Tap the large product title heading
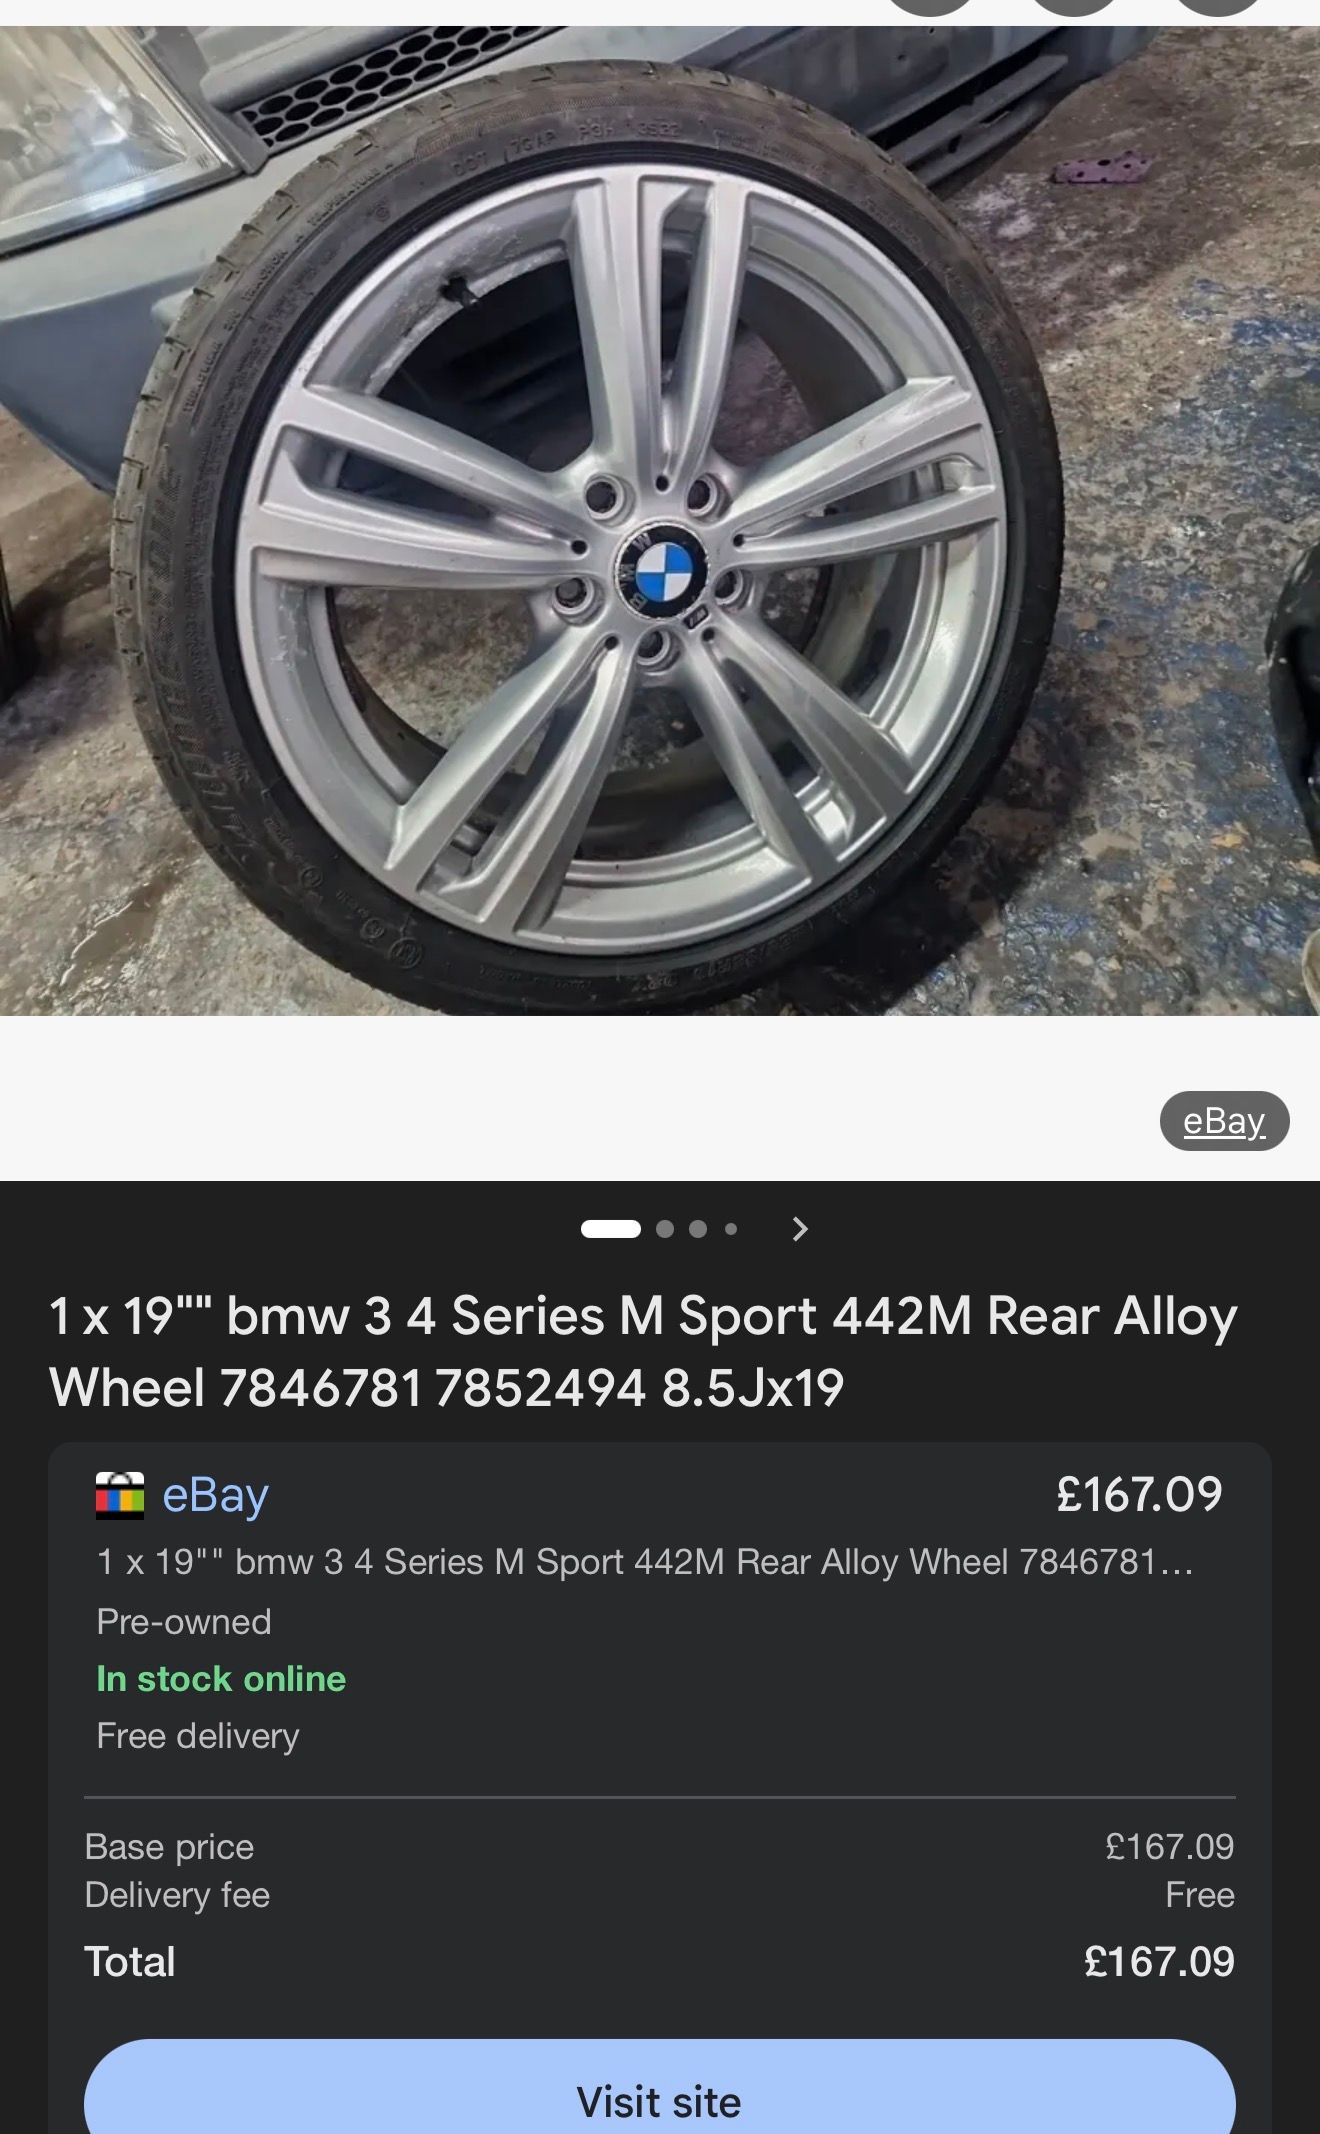 tap(643, 1351)
